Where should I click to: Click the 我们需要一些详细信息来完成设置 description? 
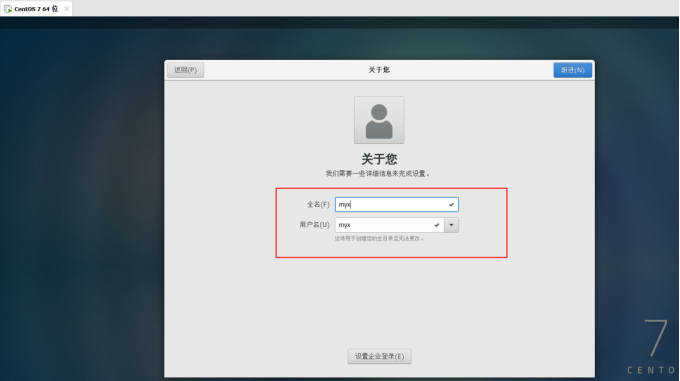[x=378, y=174]
